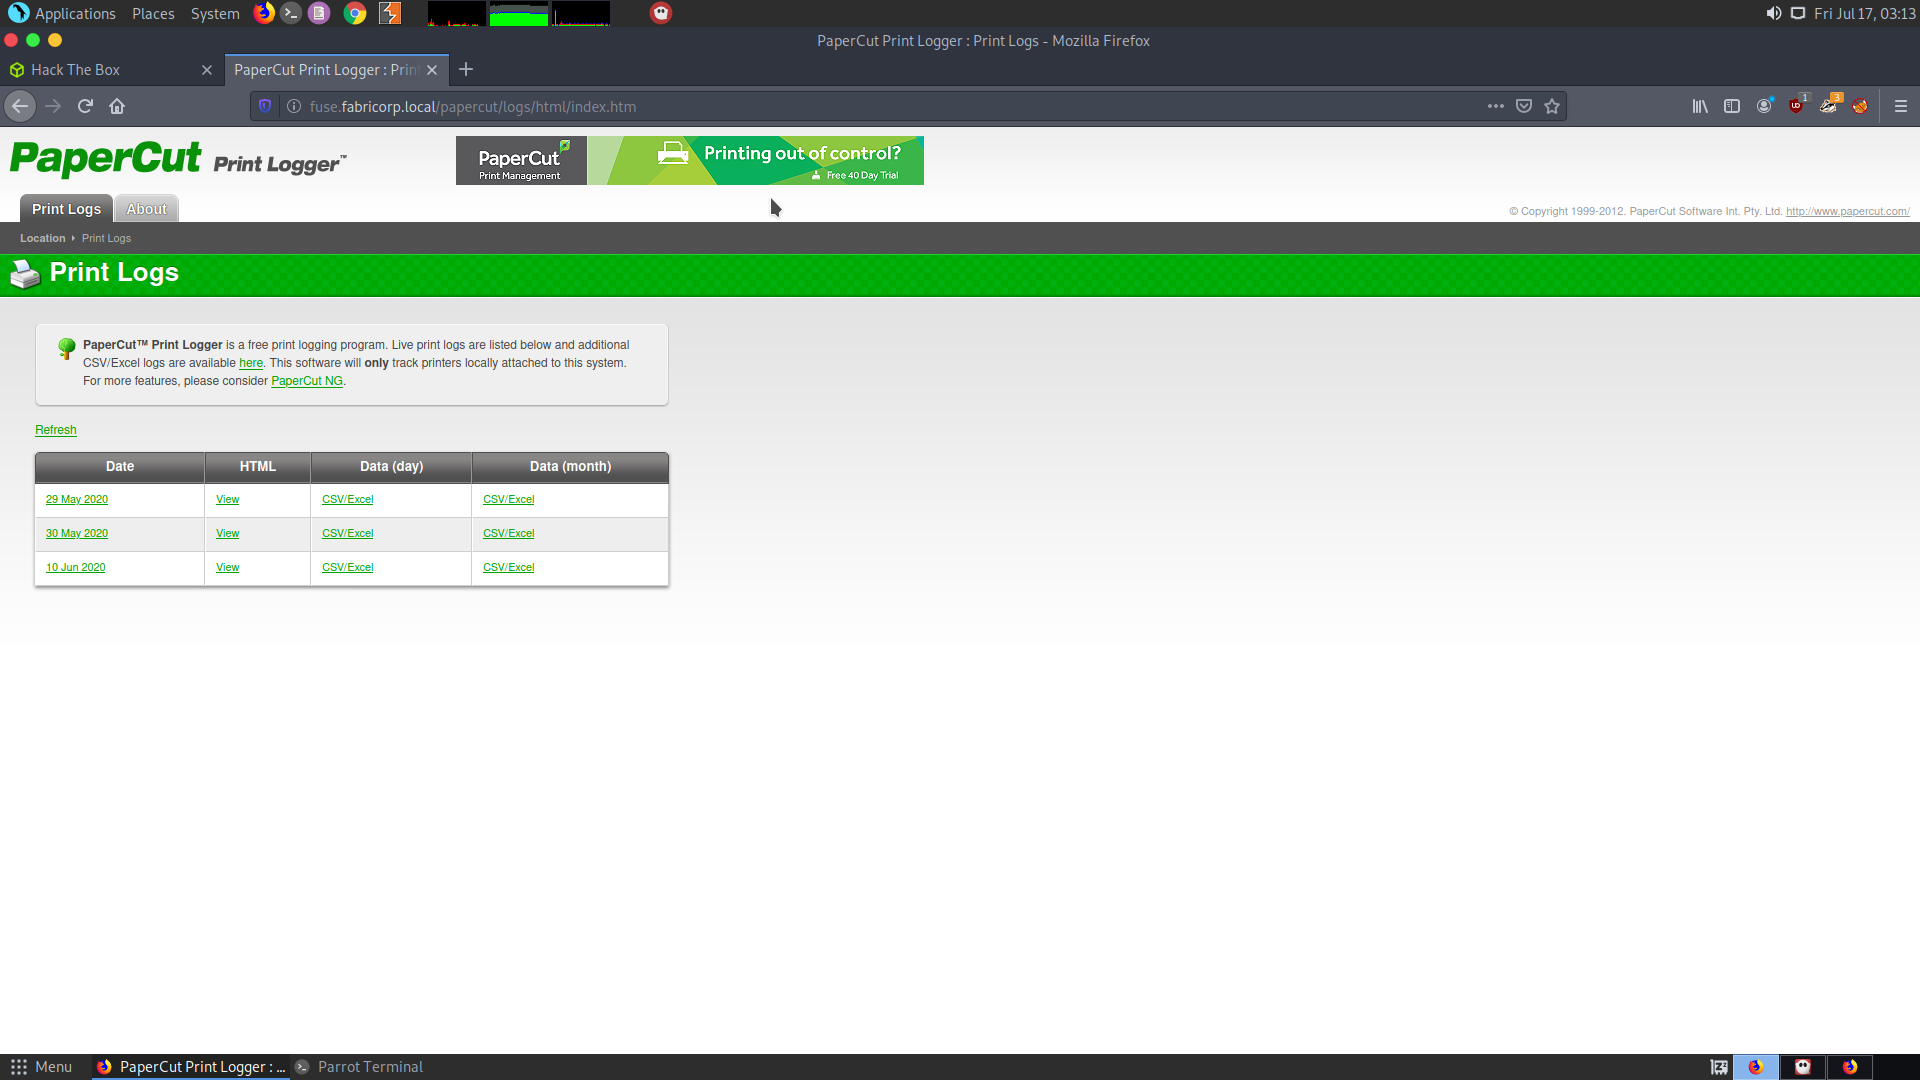Click the Firefox reload page icon
Image resolution: width=1920 pixels, height=1080 pixels.
coord(85,106)
